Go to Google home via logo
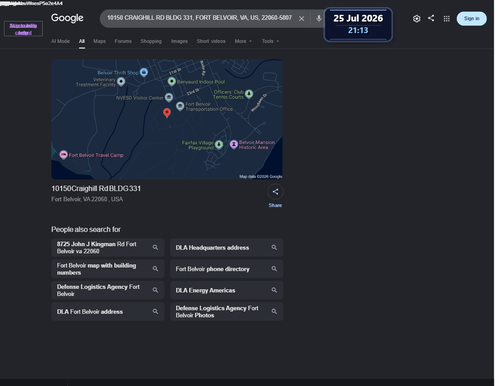 [67, 18]
